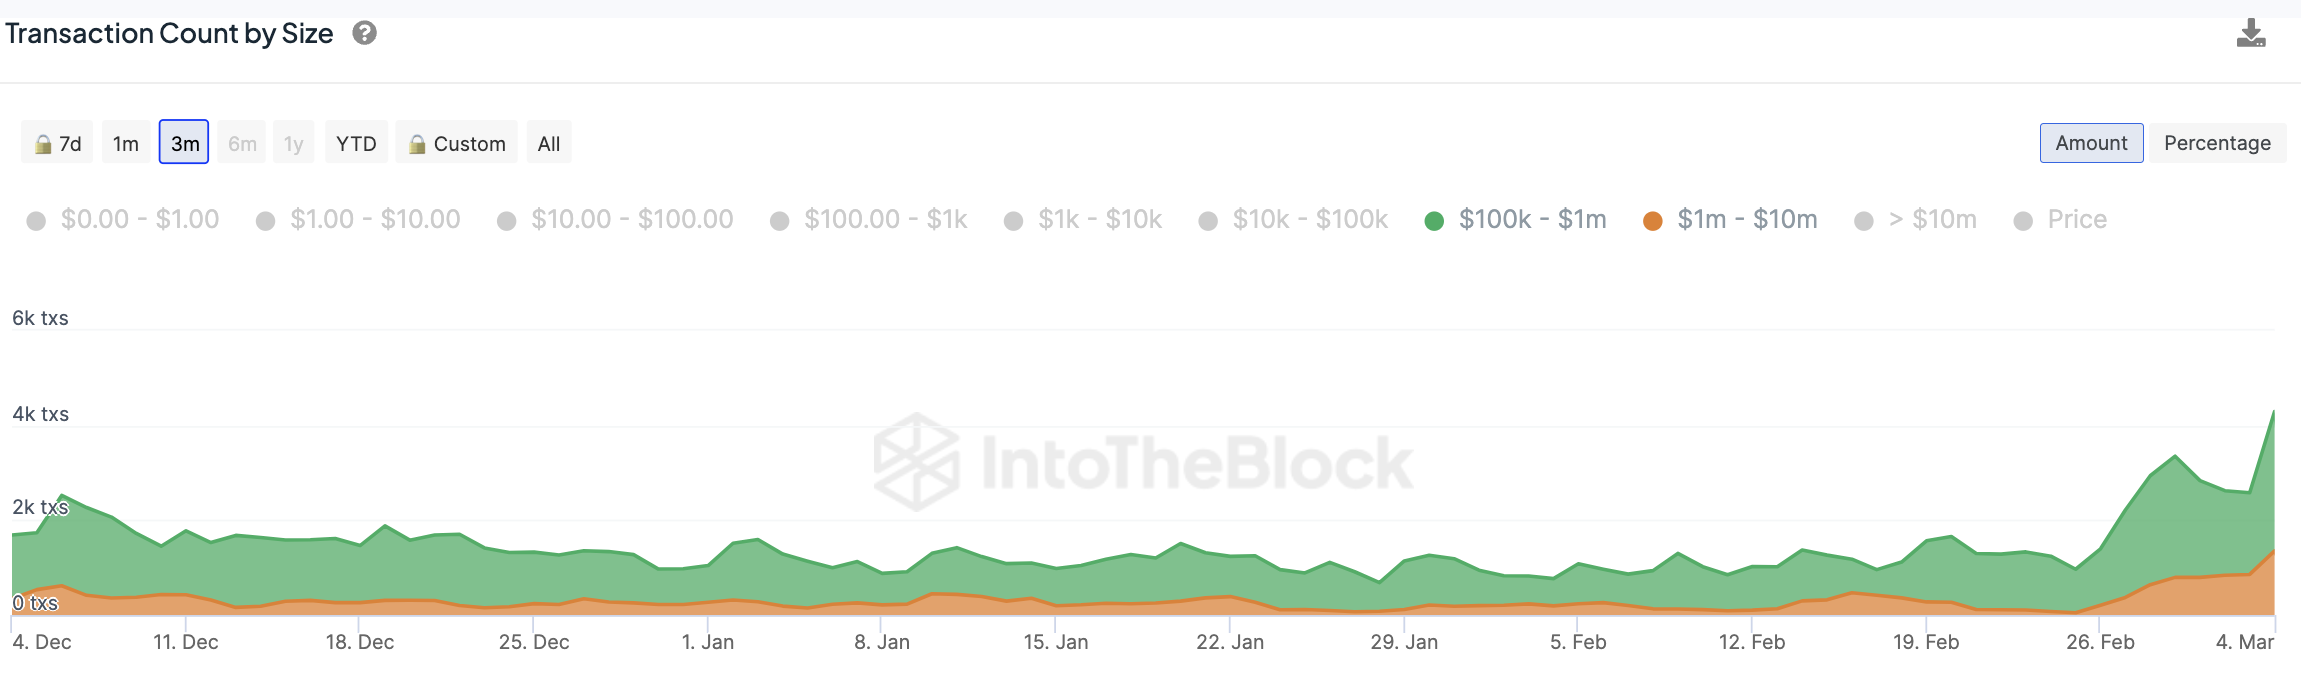Screen dimensions: 2301x693
Task: Click the download chart icon
Action: [x=2250, y=34]
